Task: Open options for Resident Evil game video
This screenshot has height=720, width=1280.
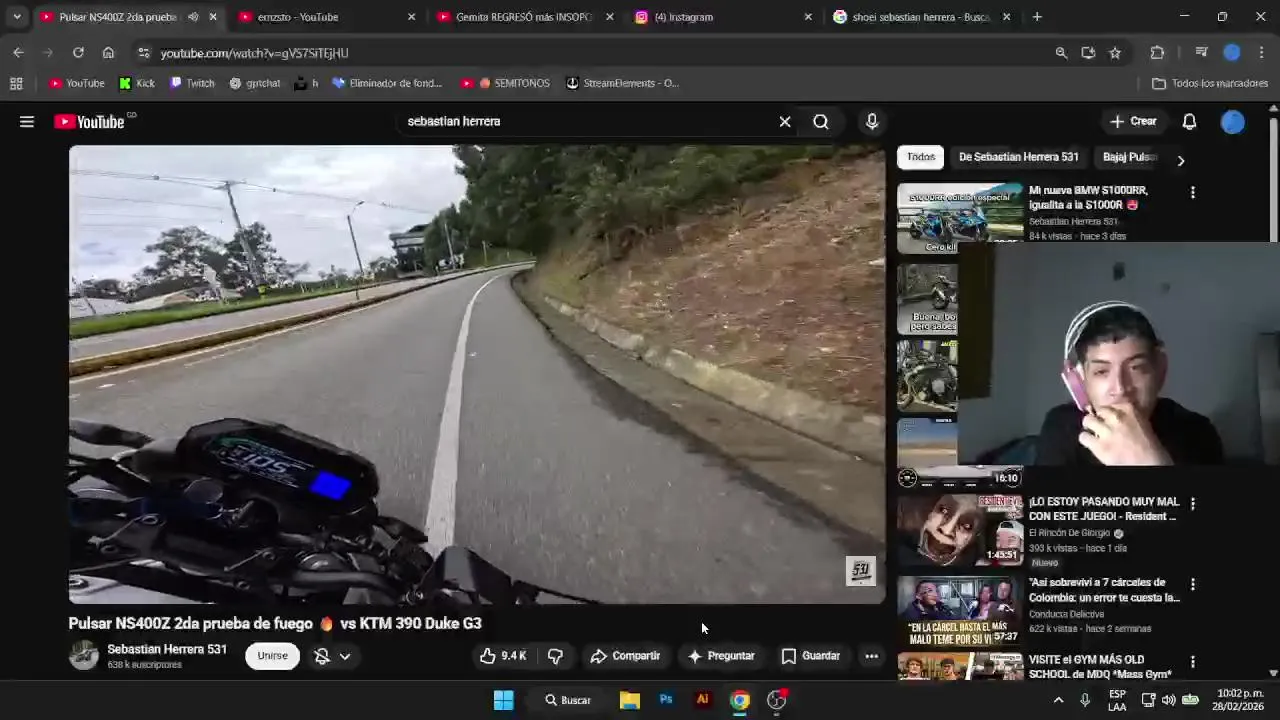Action: coord(1192,504)
